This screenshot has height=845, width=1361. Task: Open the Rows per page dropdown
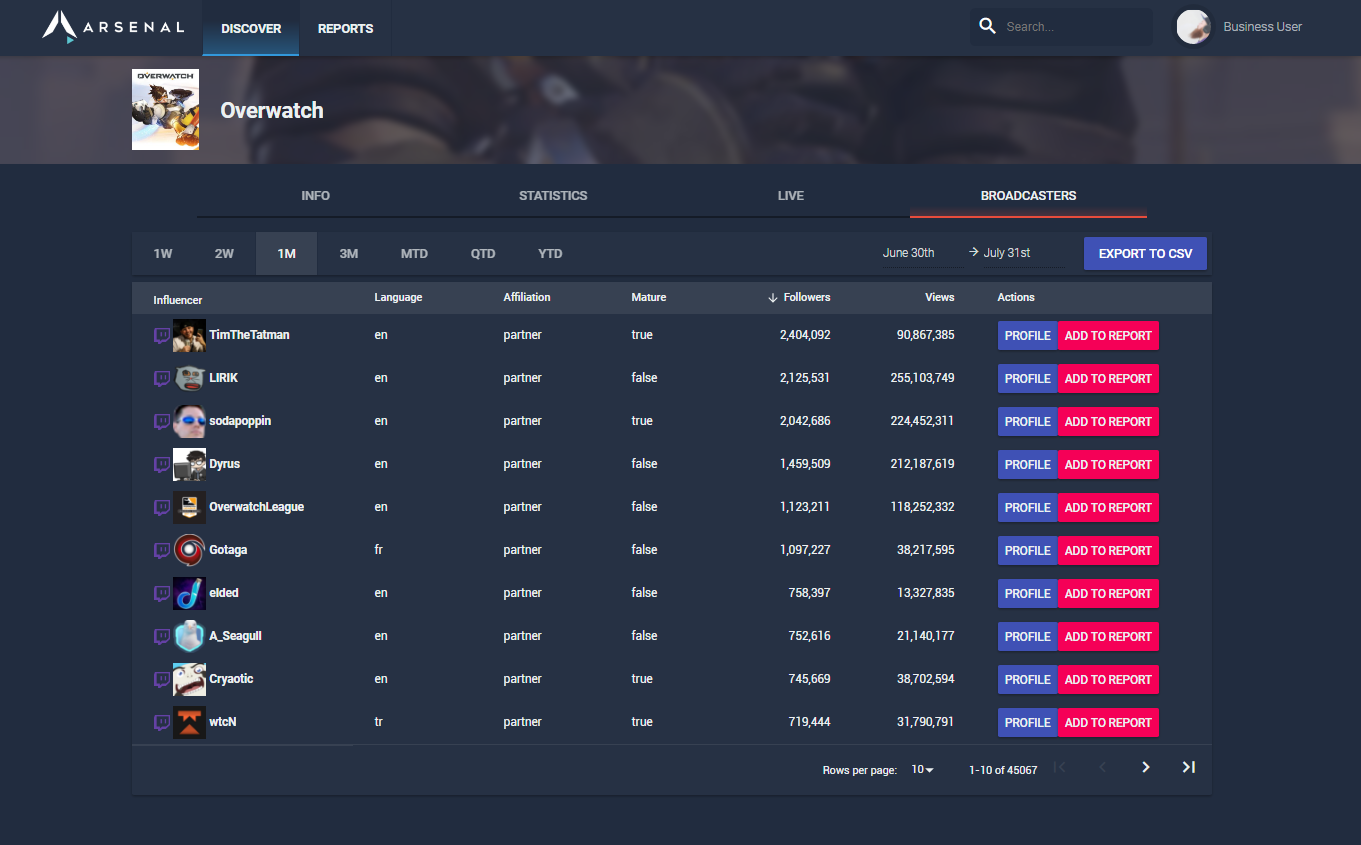[921, 769]
